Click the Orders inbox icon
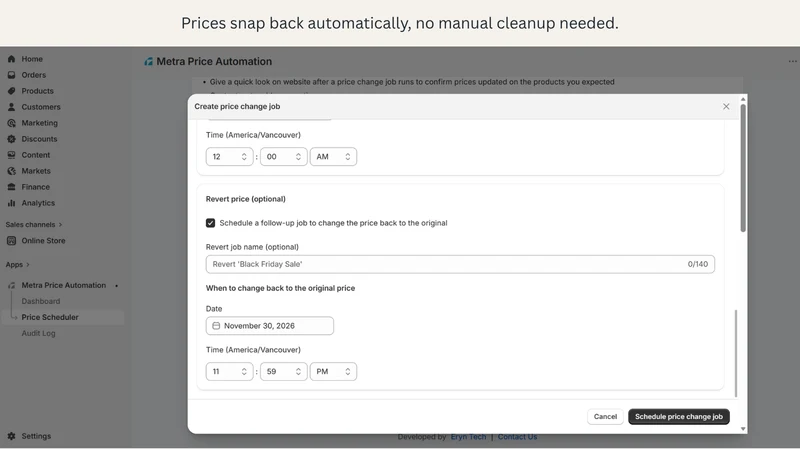This screenshot has height=450, width=800. 11,75
